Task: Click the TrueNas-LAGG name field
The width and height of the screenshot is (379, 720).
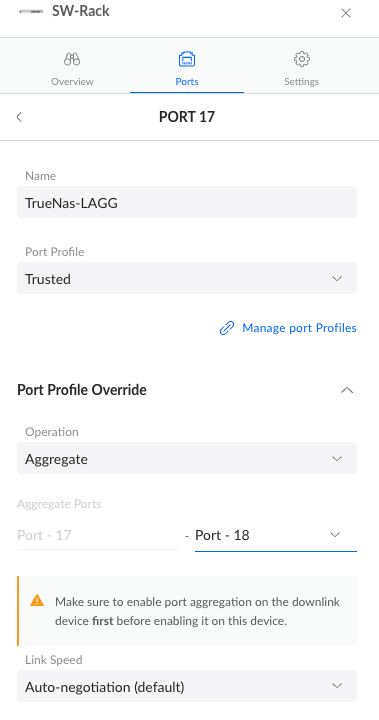Action: (x=187, y=202)
